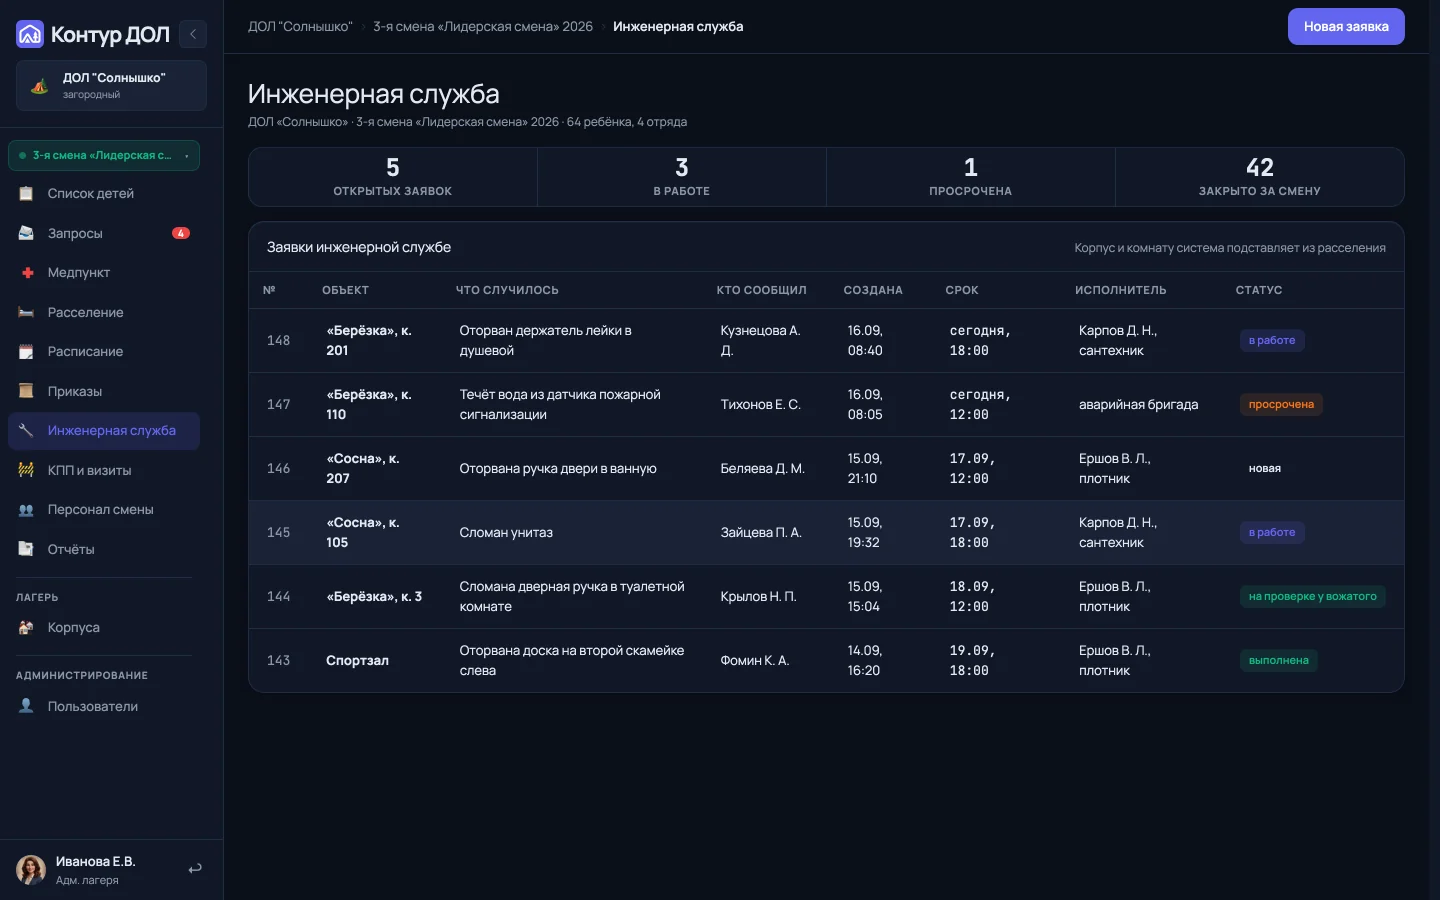Expand the 3-я смена shift dropdown

104,155
